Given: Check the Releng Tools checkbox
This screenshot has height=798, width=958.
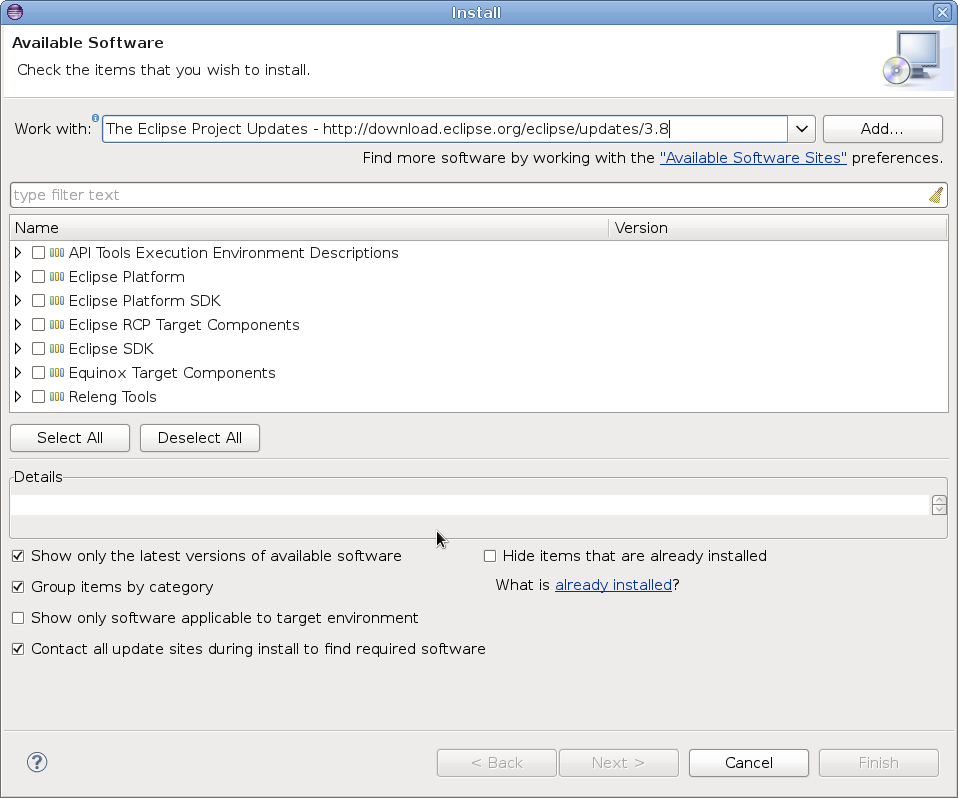Looking at the screenshot, I should pyautogui.click(x=38, y=397).
